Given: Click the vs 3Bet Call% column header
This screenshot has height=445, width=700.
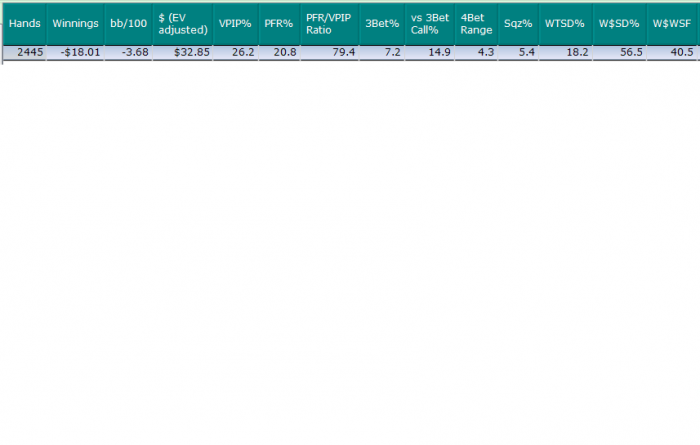Looking at the screenshot, I should pyautogui.click(x=429, y=24).
